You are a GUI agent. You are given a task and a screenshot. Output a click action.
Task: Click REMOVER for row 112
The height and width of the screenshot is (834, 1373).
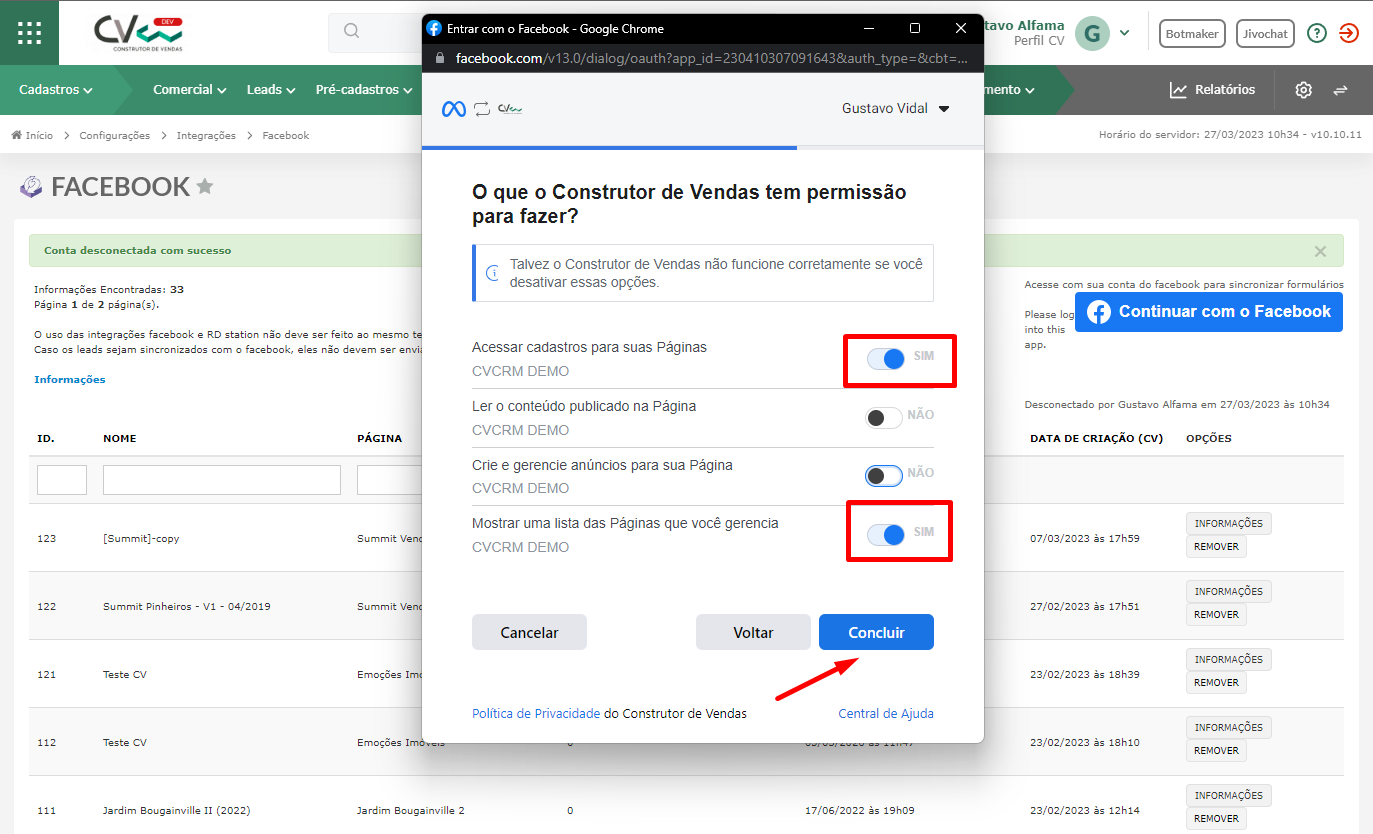point(1216,751)
